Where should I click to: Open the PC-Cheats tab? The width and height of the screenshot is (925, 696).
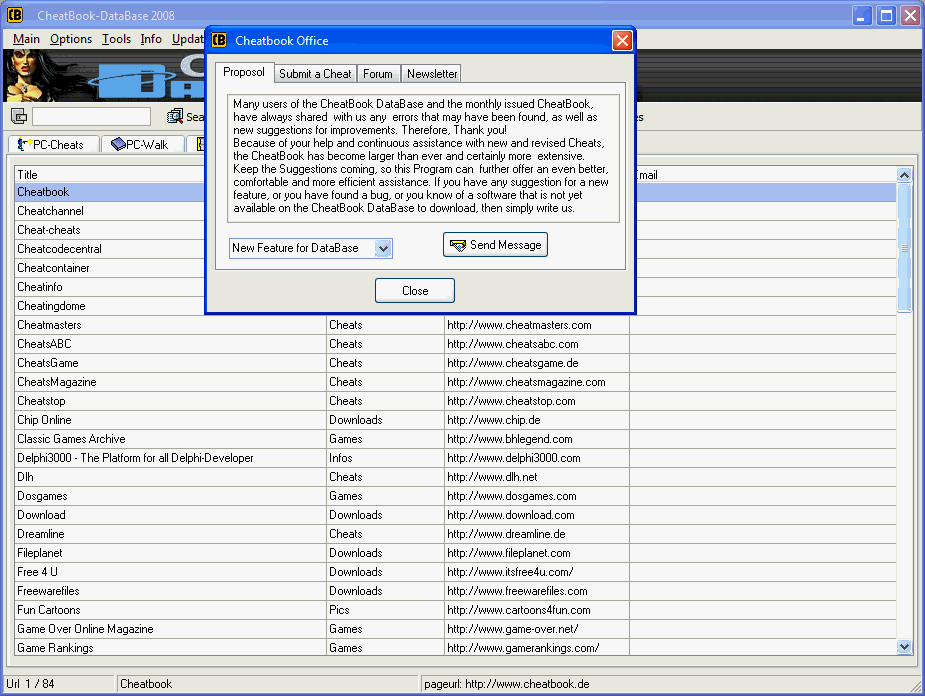pyautogui.click(x=52, y=145)
